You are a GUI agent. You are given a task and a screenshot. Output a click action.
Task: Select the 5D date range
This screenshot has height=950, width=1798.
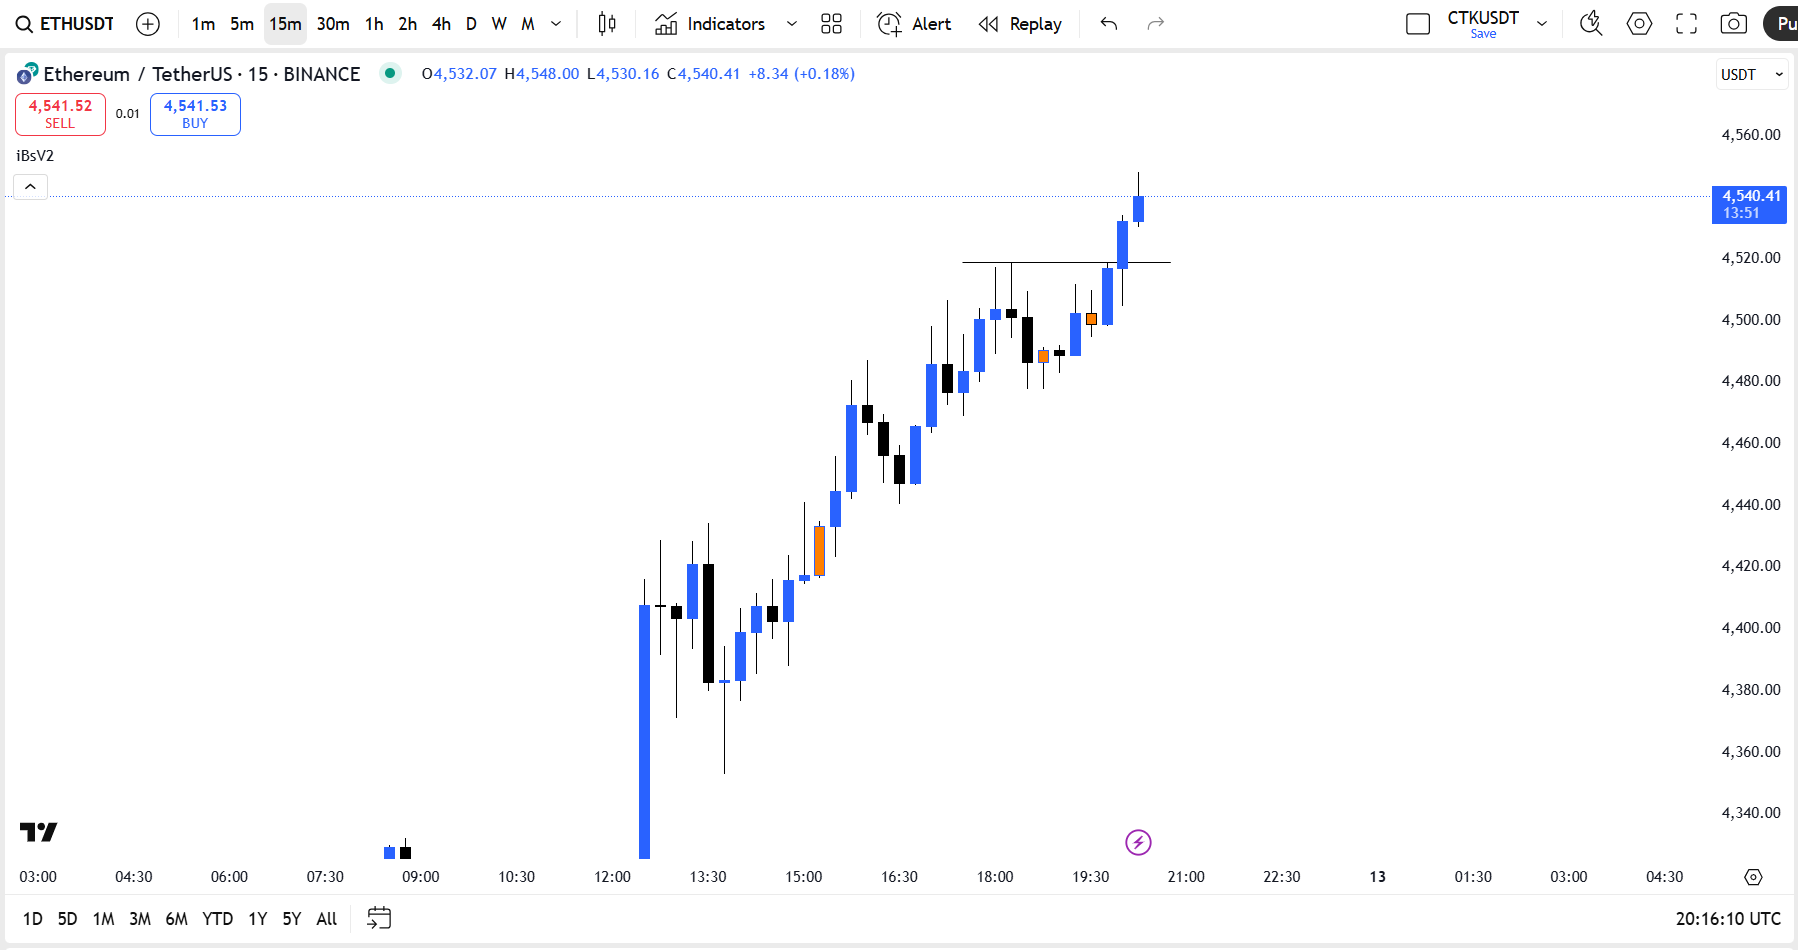67,918
